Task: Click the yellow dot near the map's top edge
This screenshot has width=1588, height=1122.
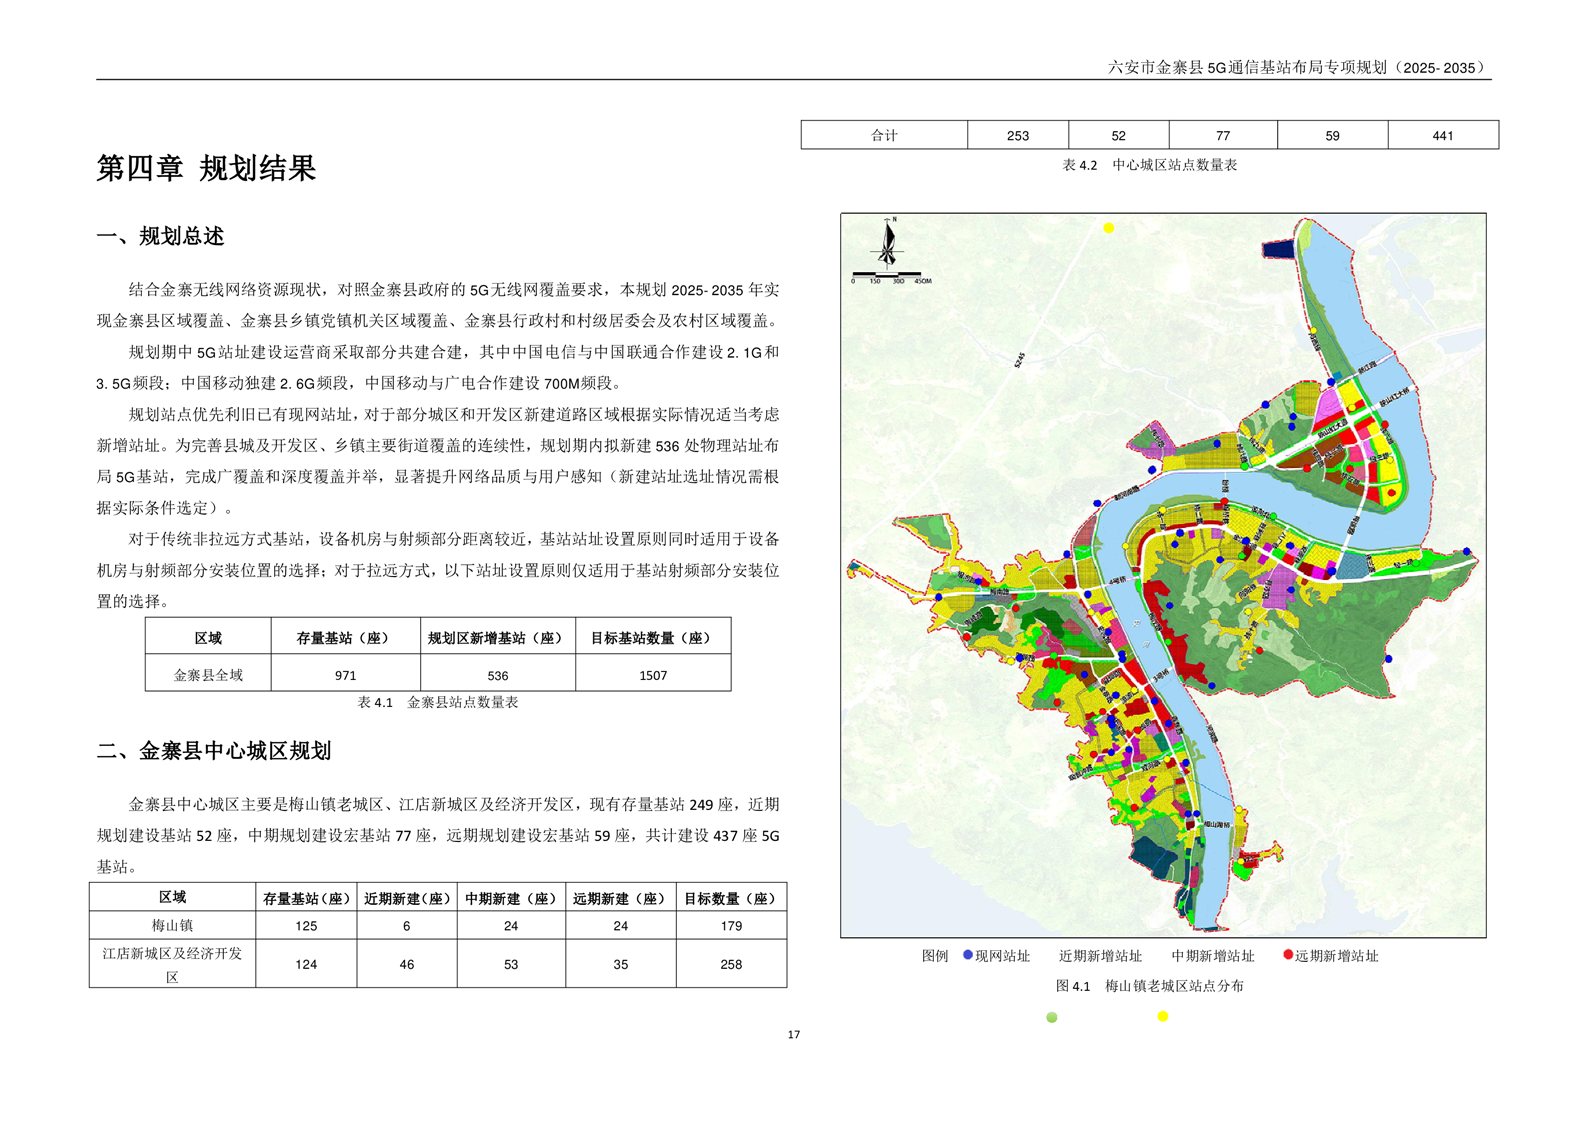Action: pyautogui.click(x=1108, y=228)
